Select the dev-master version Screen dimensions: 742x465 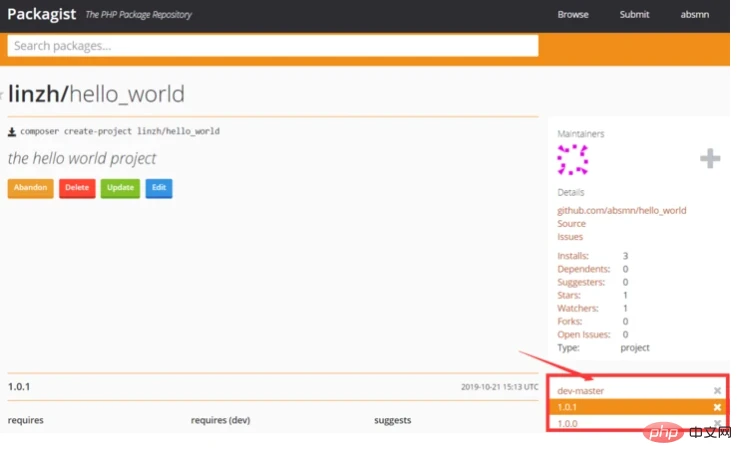click(581, 390)
